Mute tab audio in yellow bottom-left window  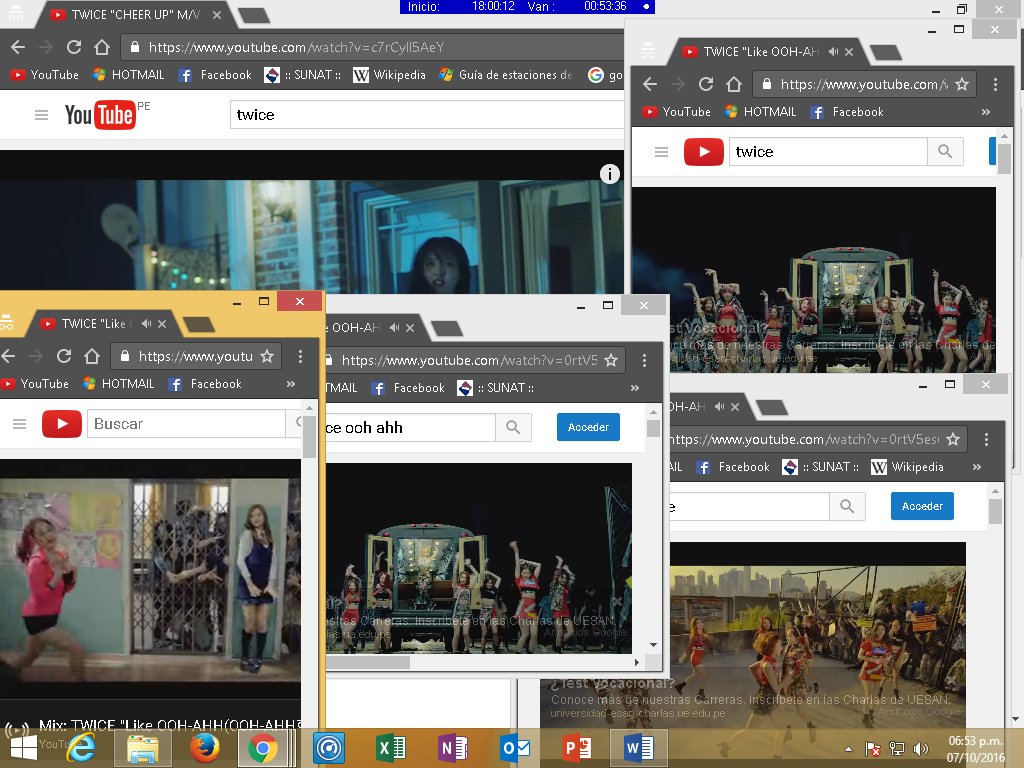click(x=146, y=323)
